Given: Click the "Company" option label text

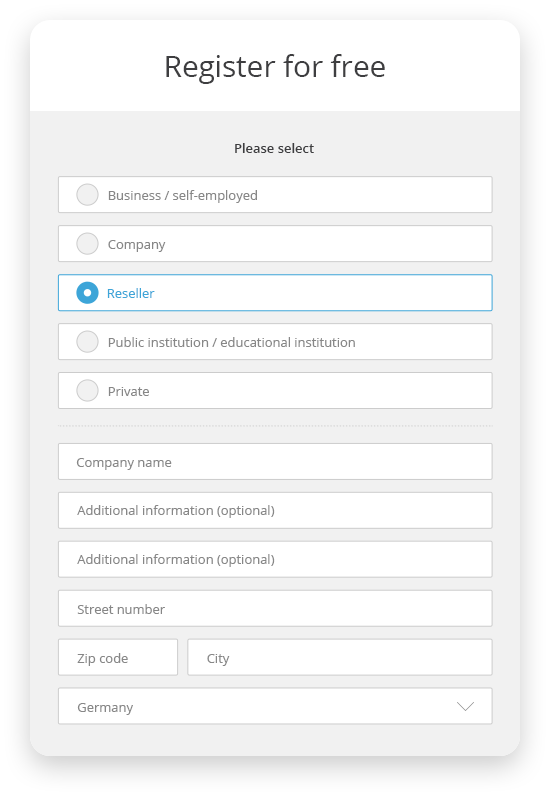Looking at the screenshot, I should 137,245.
